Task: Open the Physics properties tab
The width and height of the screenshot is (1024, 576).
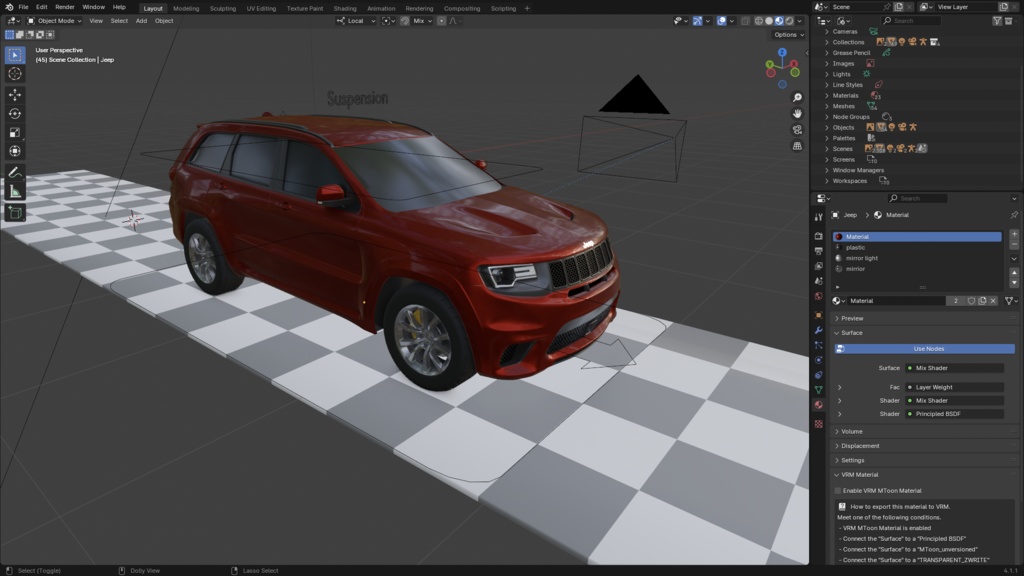Action: [x=818, y=360]
